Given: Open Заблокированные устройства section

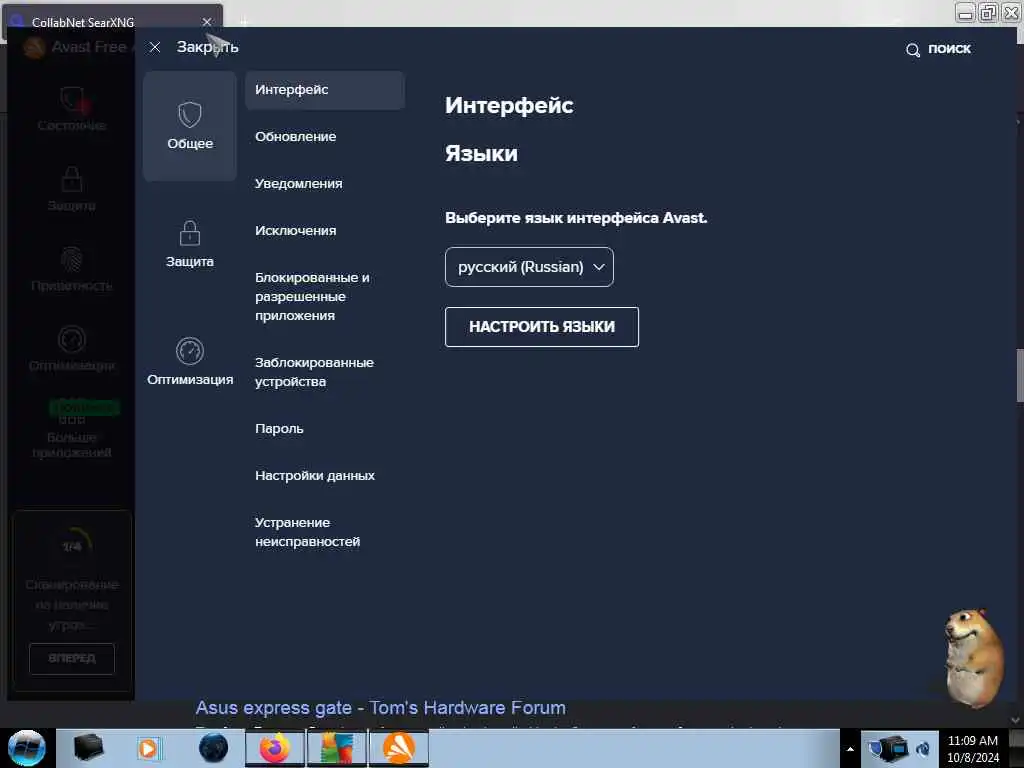Looking at the screenshot, I should tap(314, 372).
